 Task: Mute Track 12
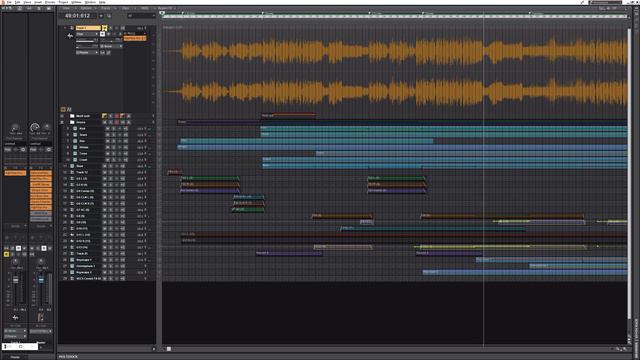[104, 172]
